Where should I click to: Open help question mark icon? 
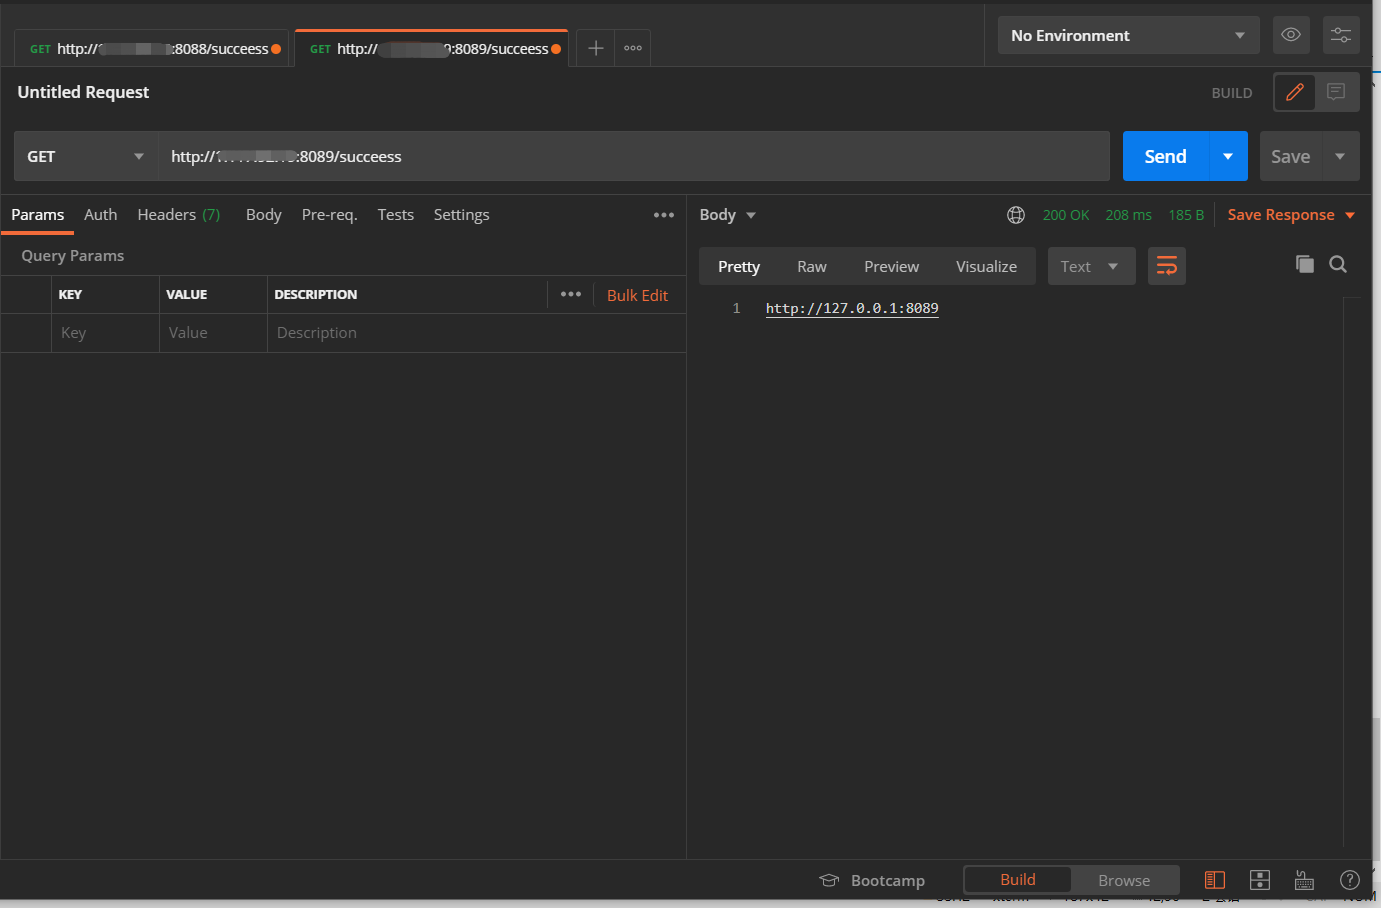point(1350,880)
